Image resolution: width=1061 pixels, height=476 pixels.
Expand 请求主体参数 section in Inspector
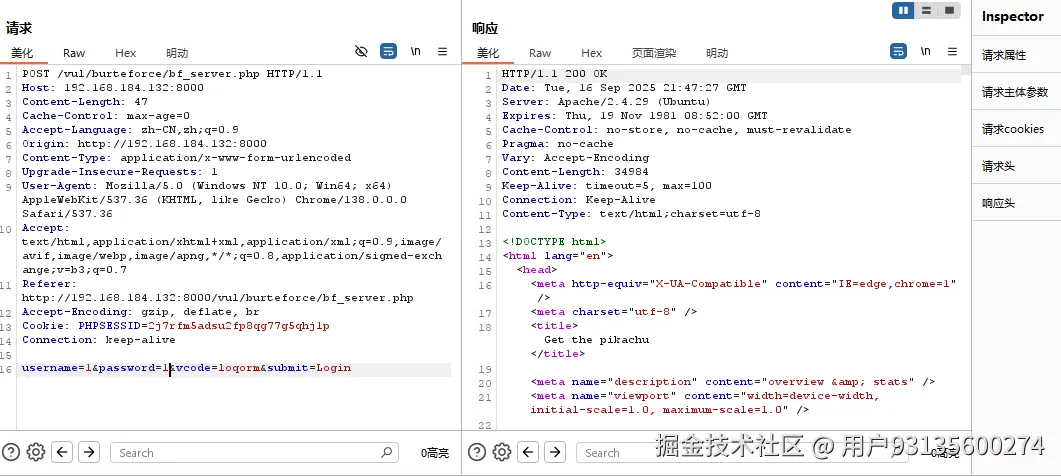[x=1016, y=92]
